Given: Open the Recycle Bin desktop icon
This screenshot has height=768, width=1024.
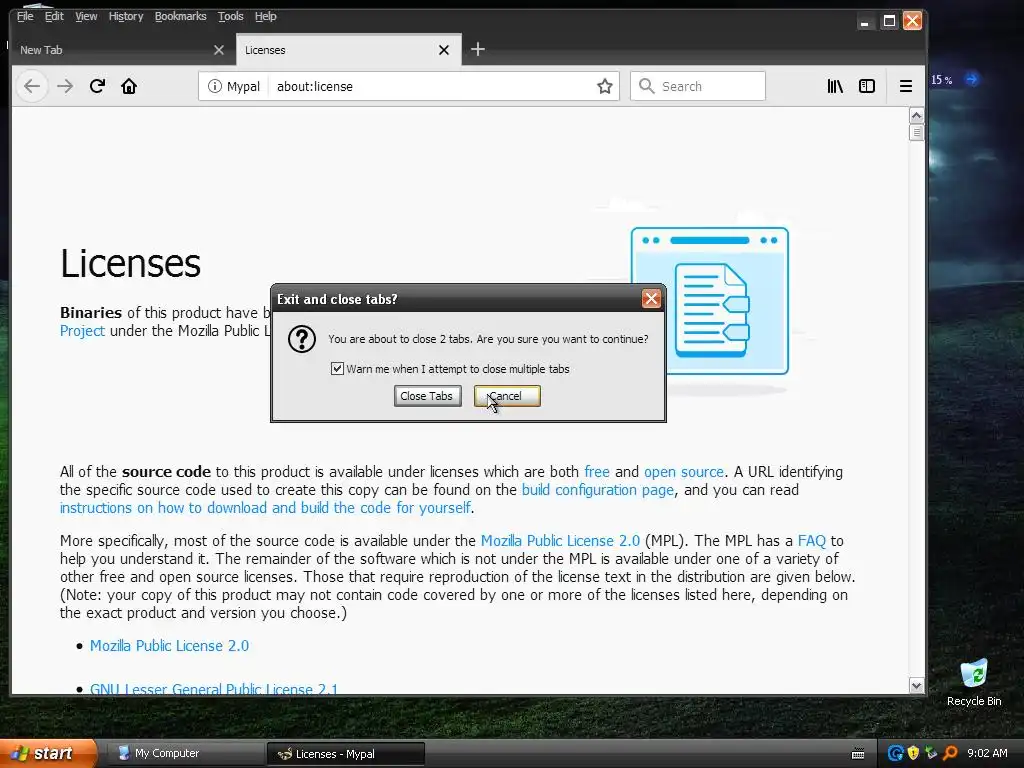Looking at the screenshot, I should click(x=974, y=682).
